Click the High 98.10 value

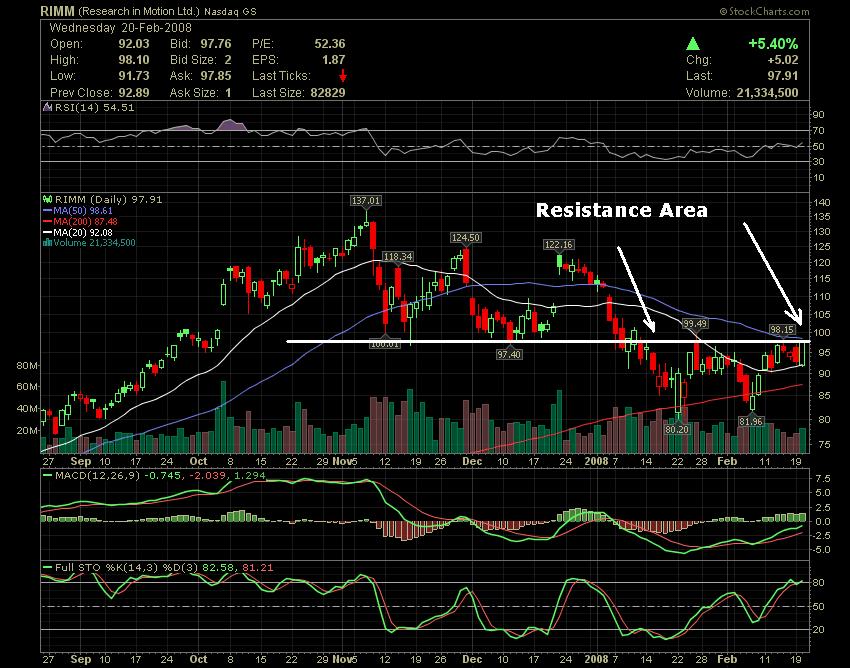click(134, 60)
